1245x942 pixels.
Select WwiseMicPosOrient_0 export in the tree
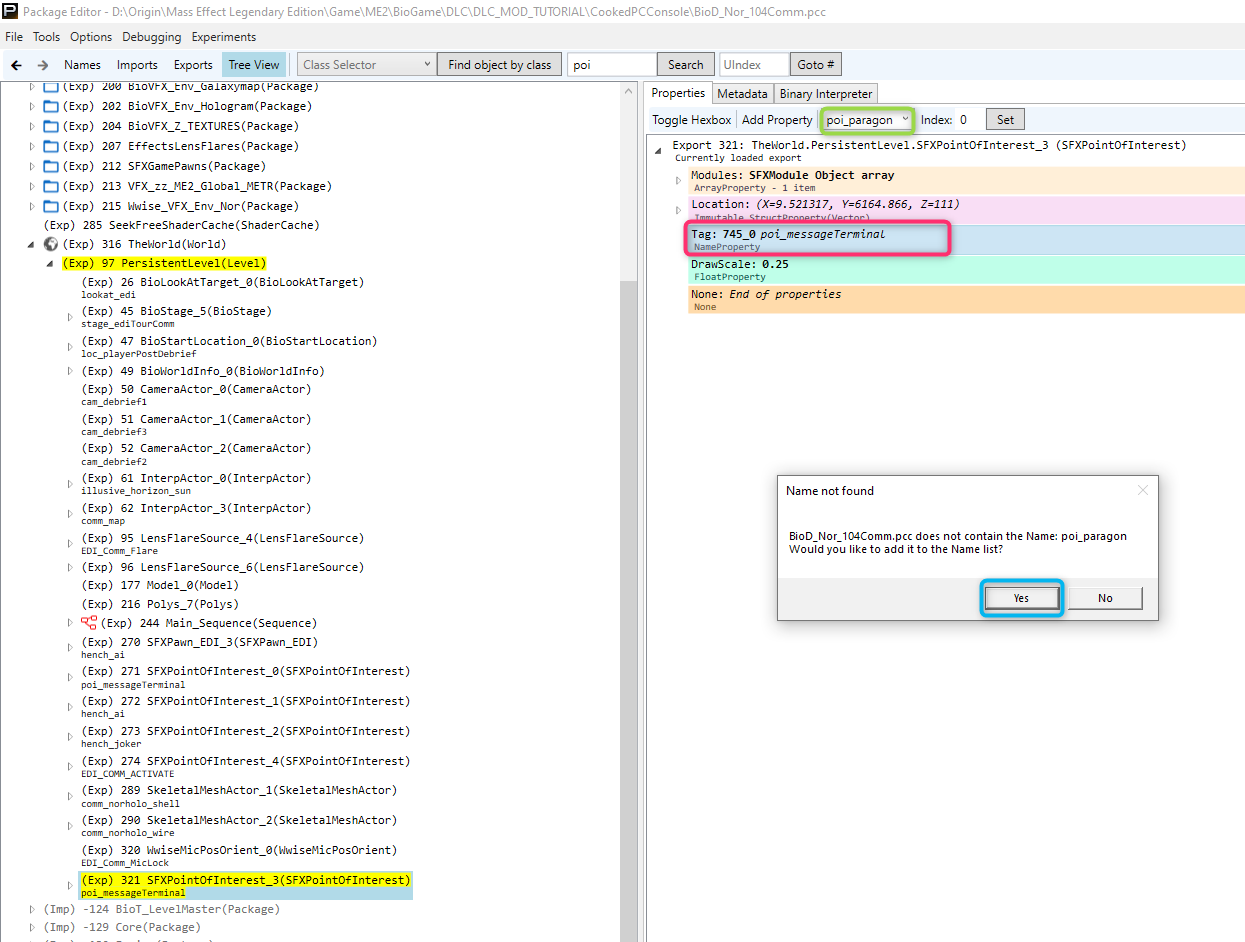(239, 856)
